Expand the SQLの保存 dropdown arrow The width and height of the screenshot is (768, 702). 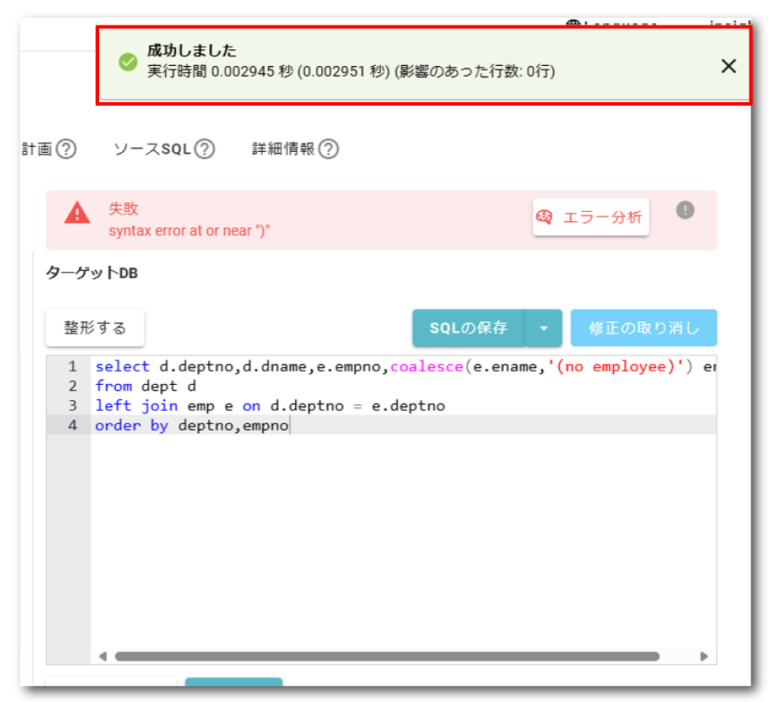coord(544,328)
